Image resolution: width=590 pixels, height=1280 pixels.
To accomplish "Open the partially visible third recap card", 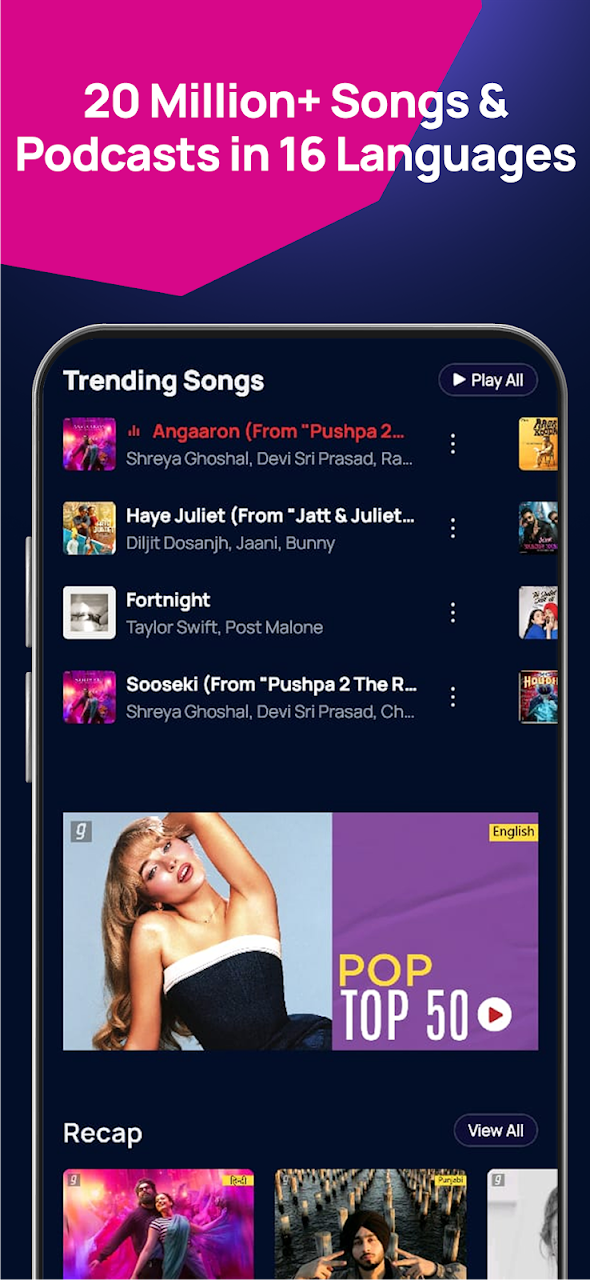I will [x=522, y=1224].
